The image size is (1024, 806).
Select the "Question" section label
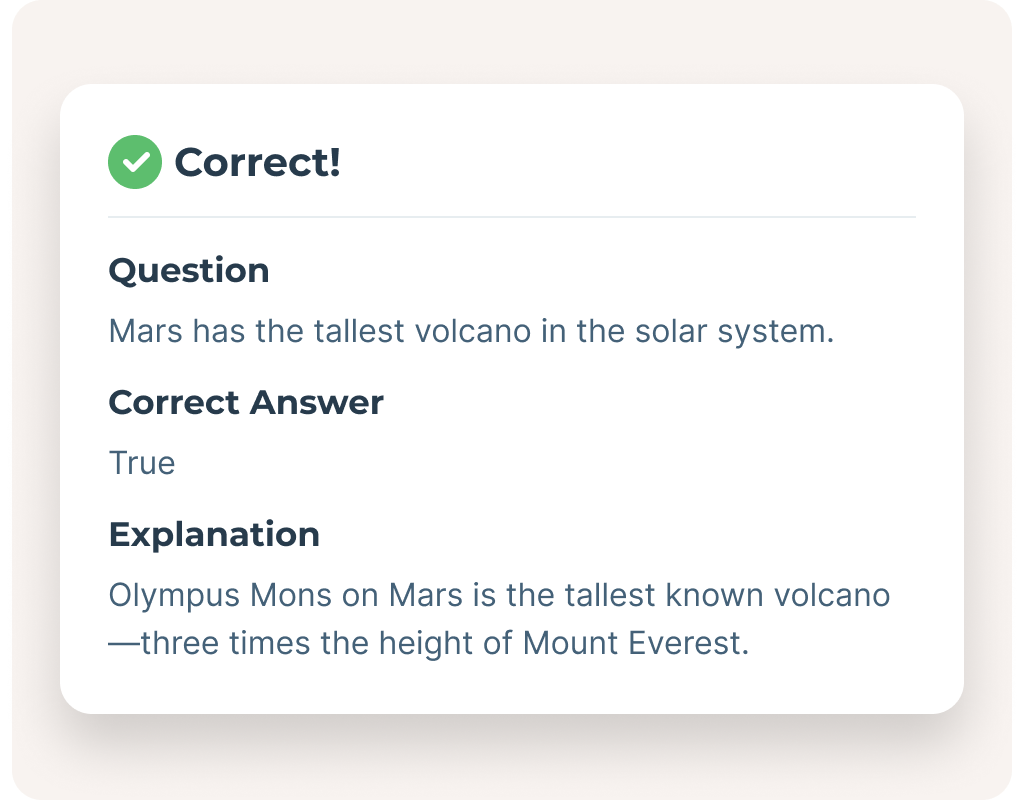(188, 271)
